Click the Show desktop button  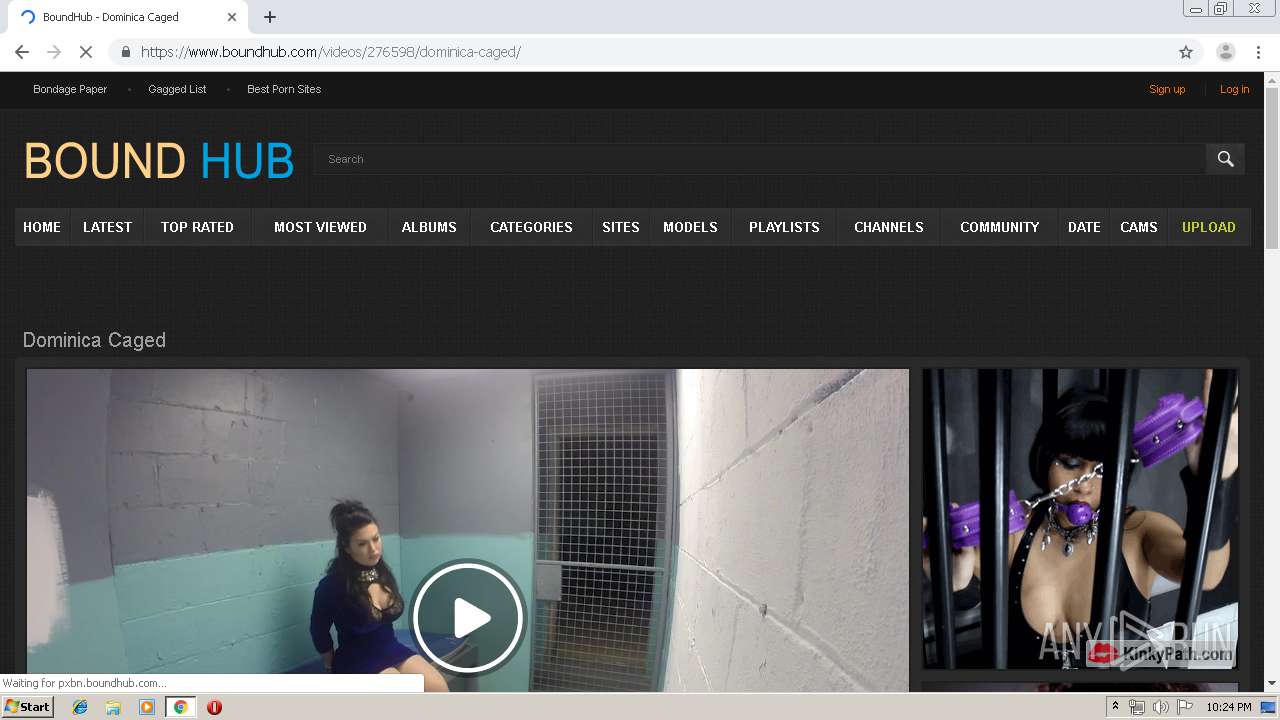1269,707
